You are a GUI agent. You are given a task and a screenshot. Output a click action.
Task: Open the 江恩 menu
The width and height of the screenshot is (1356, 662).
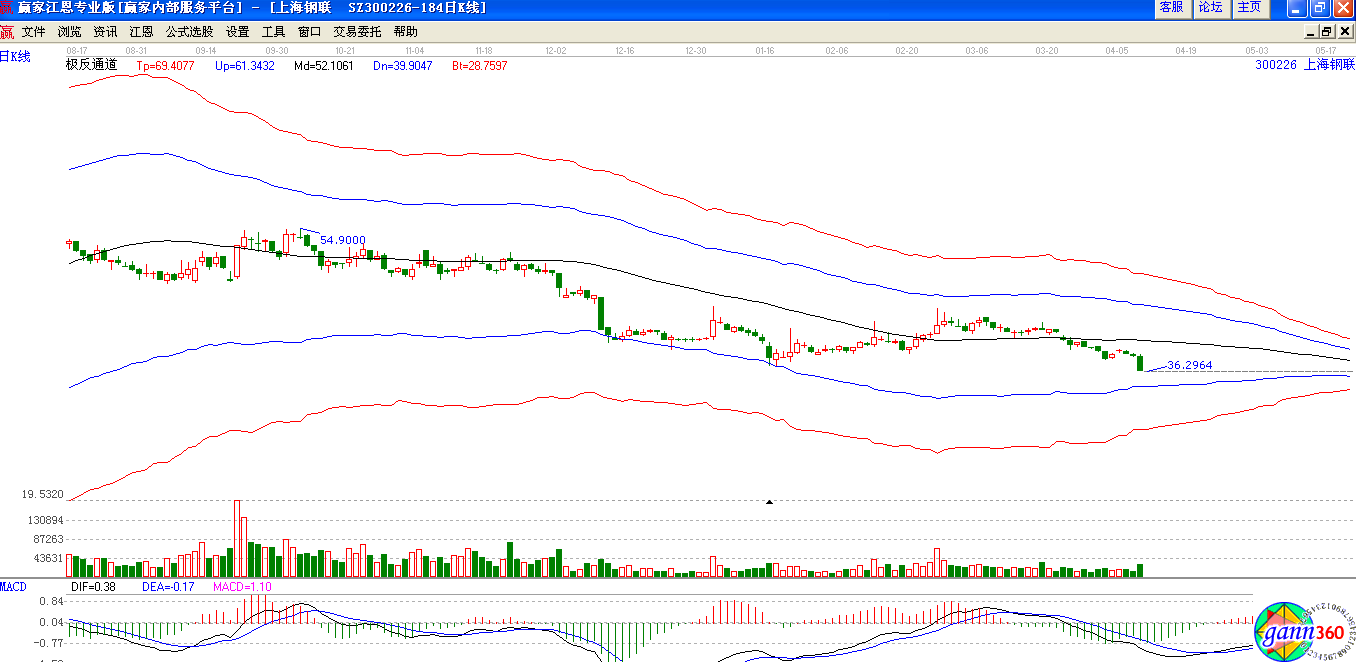[141, 32]
